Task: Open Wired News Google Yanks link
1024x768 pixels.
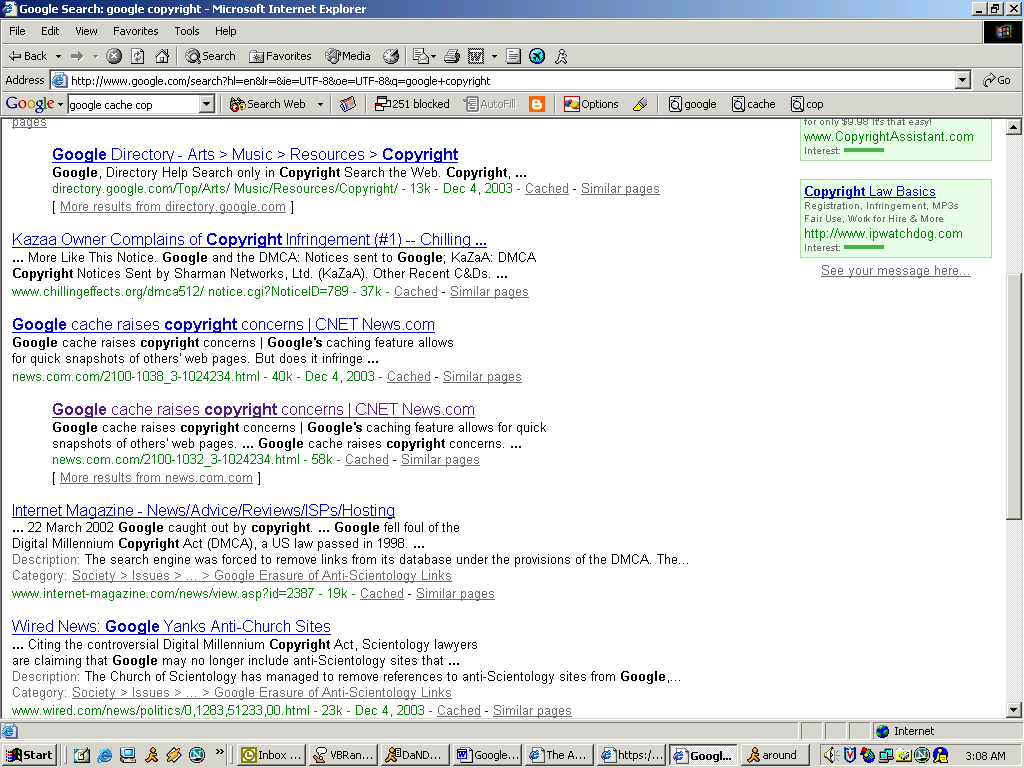Action: click(171, 626)
